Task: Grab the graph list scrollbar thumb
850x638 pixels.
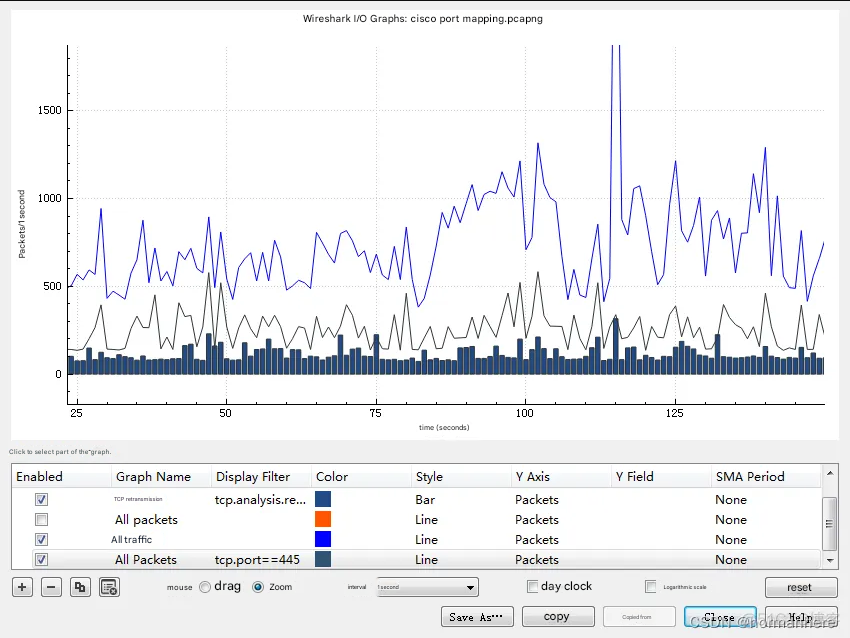Action: (x=829, y=523)
